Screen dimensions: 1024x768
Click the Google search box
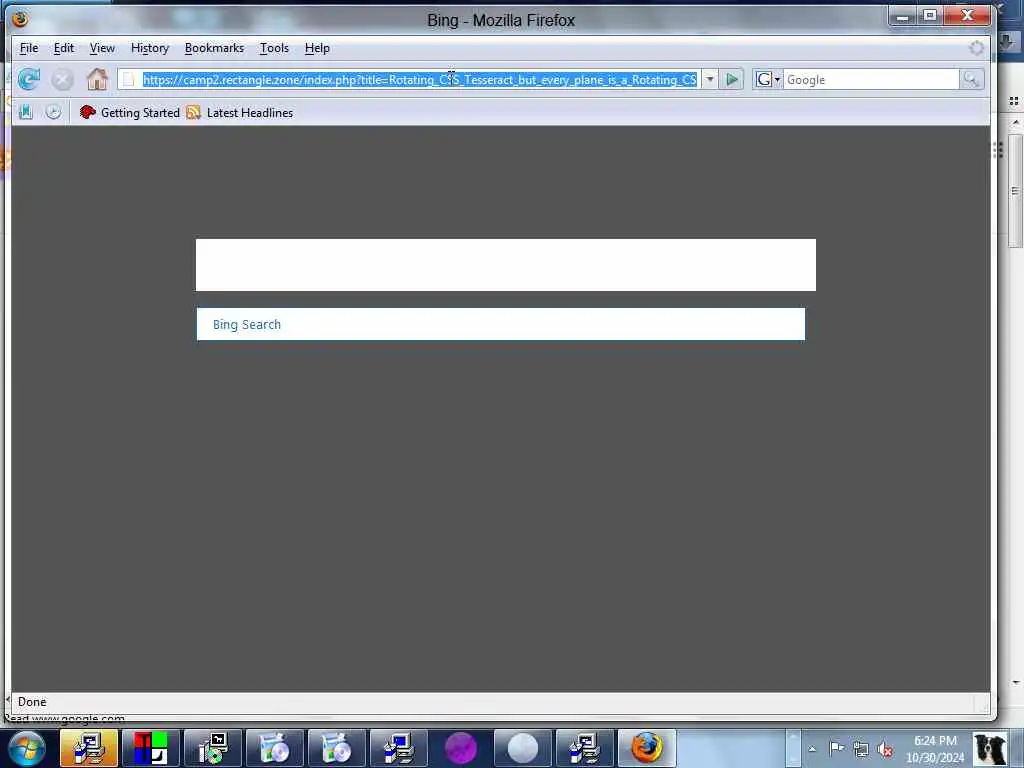(871, 80)
